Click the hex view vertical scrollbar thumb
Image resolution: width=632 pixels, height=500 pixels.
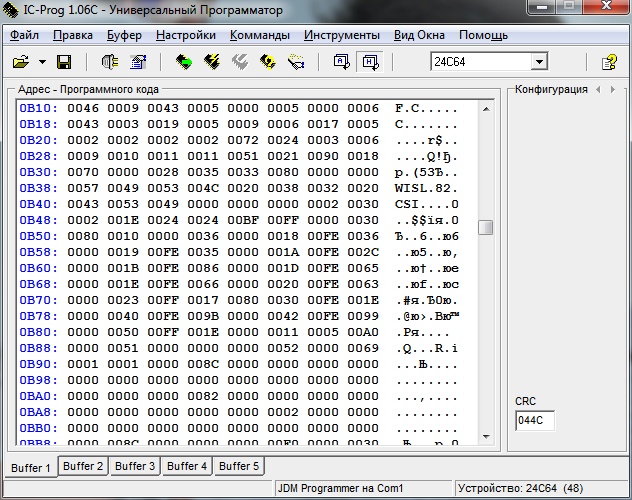click(486, 227)
